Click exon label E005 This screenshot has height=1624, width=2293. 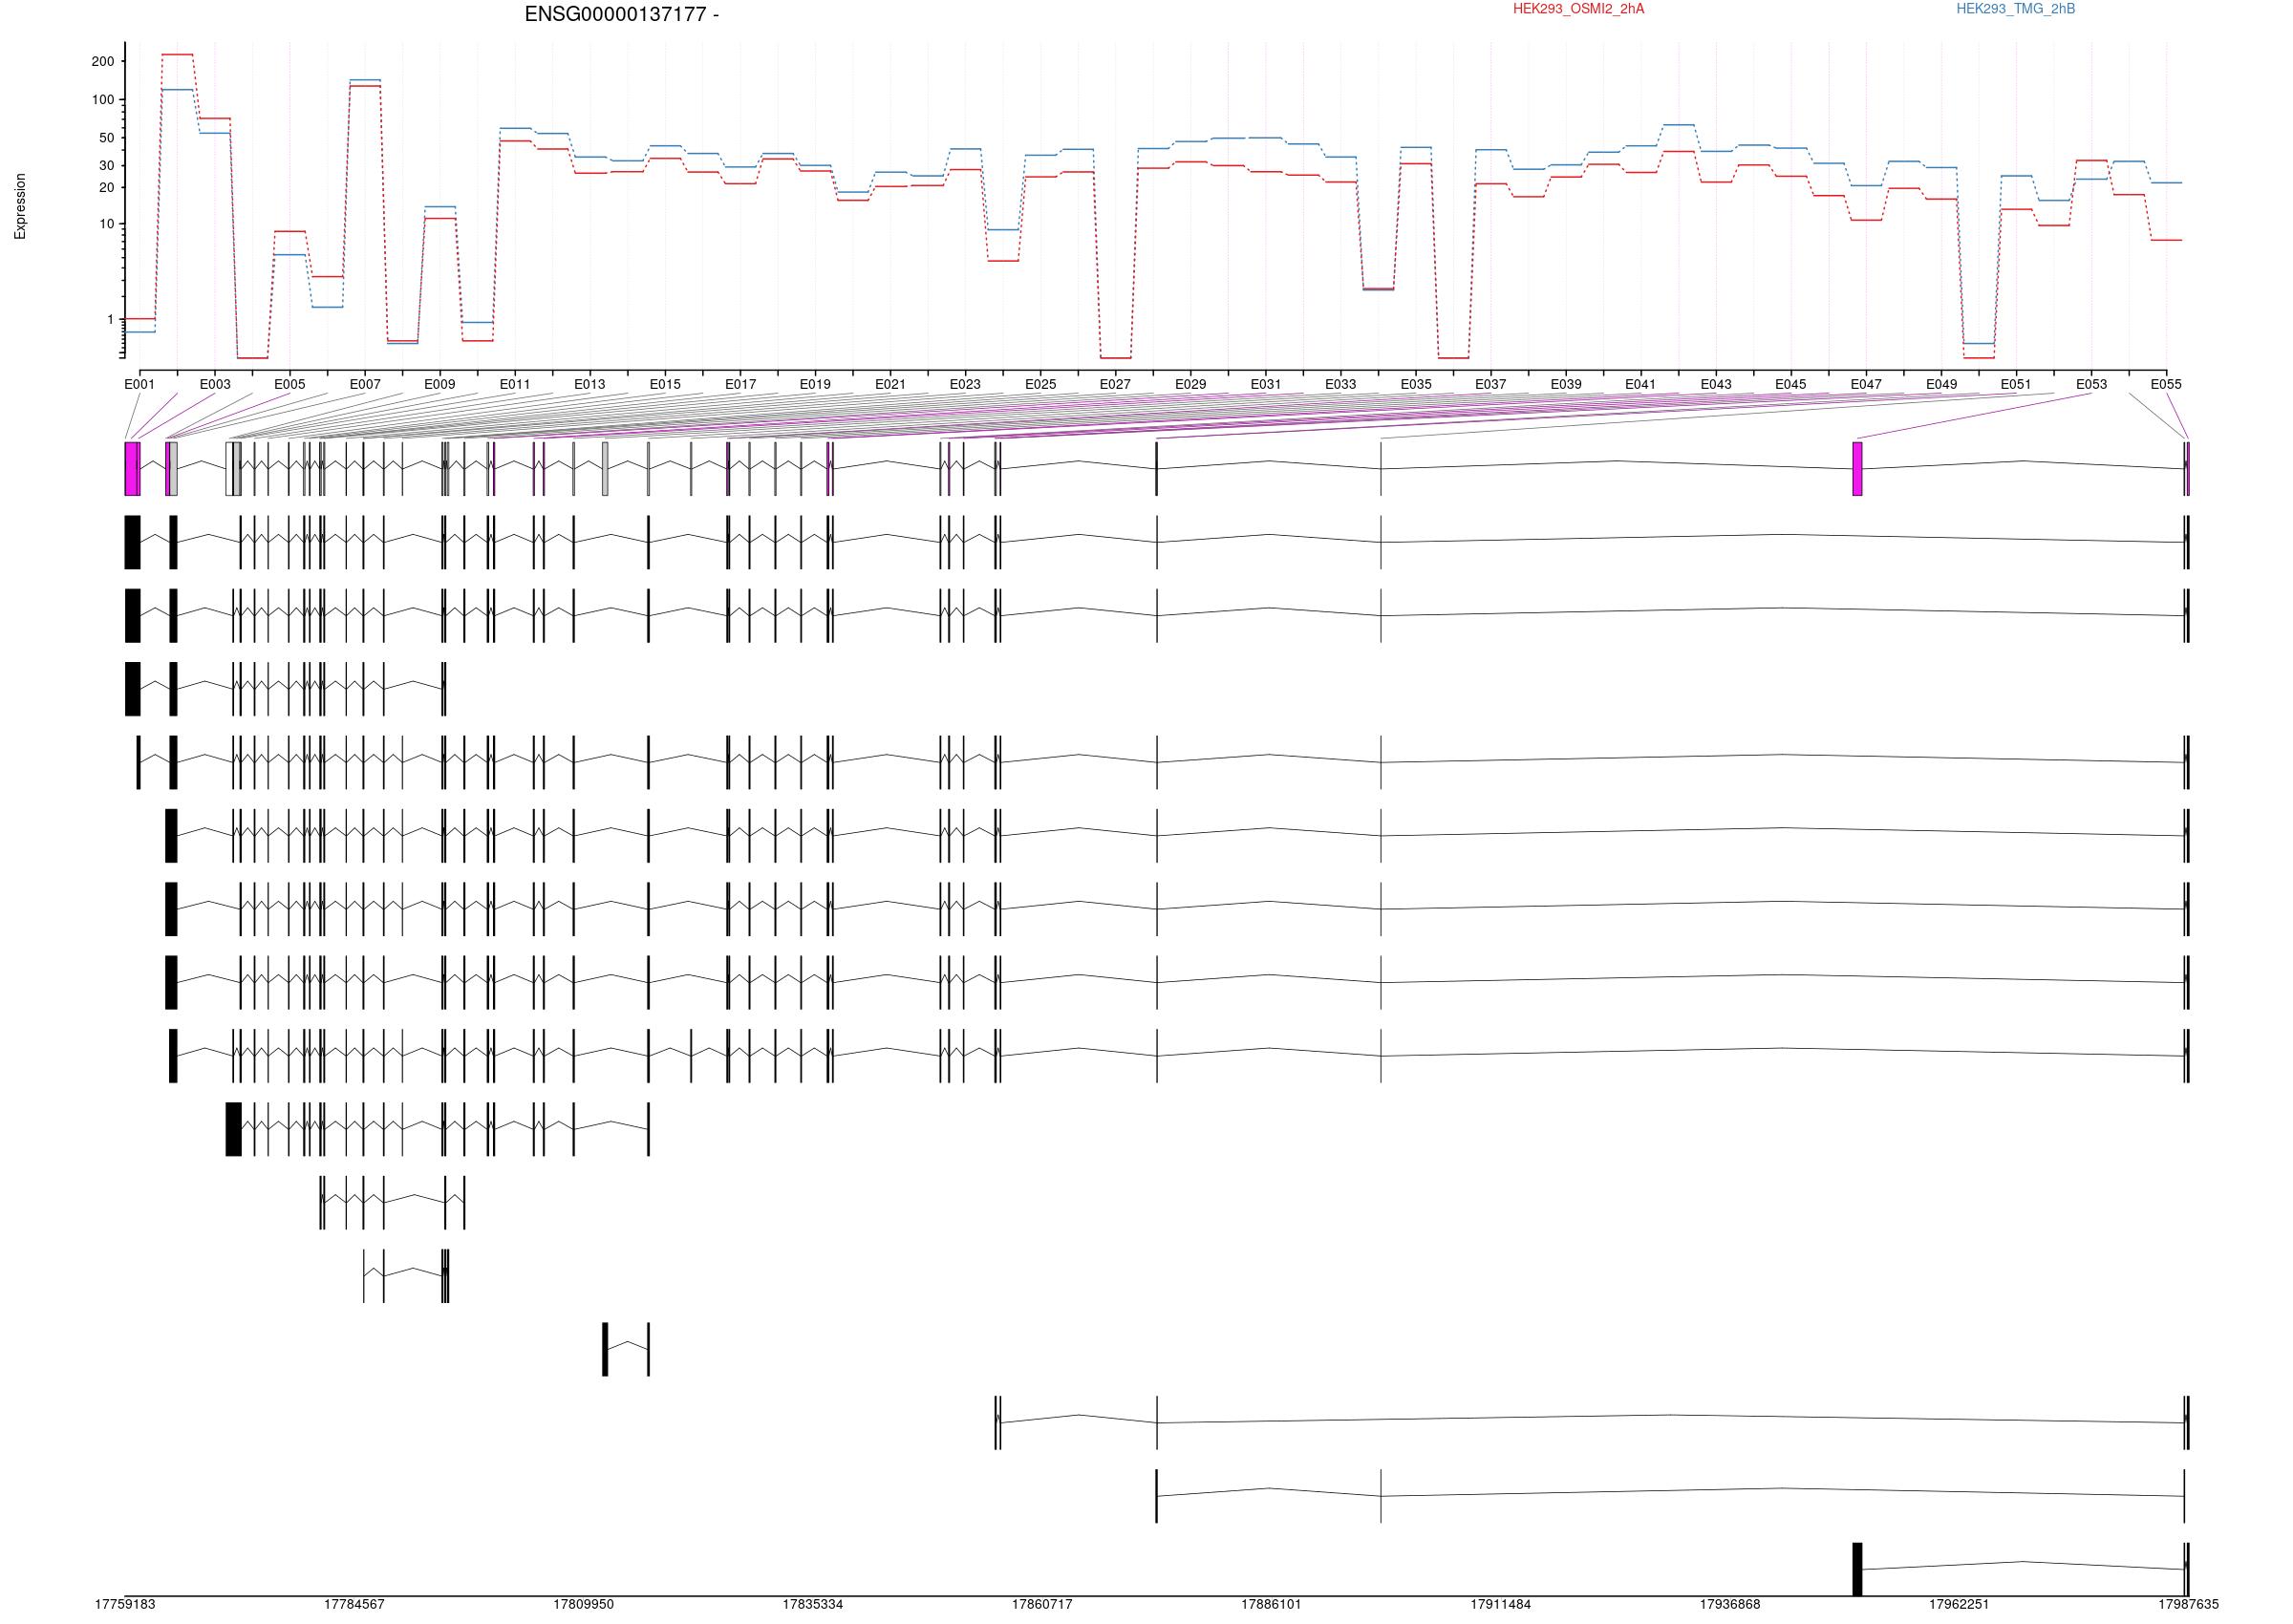pyautogui.click(x=290, y=384)
